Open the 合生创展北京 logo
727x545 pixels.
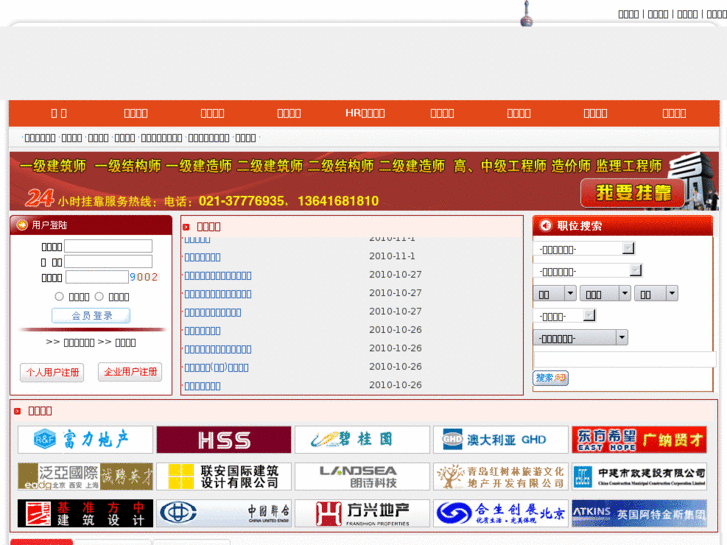point(501,513)
